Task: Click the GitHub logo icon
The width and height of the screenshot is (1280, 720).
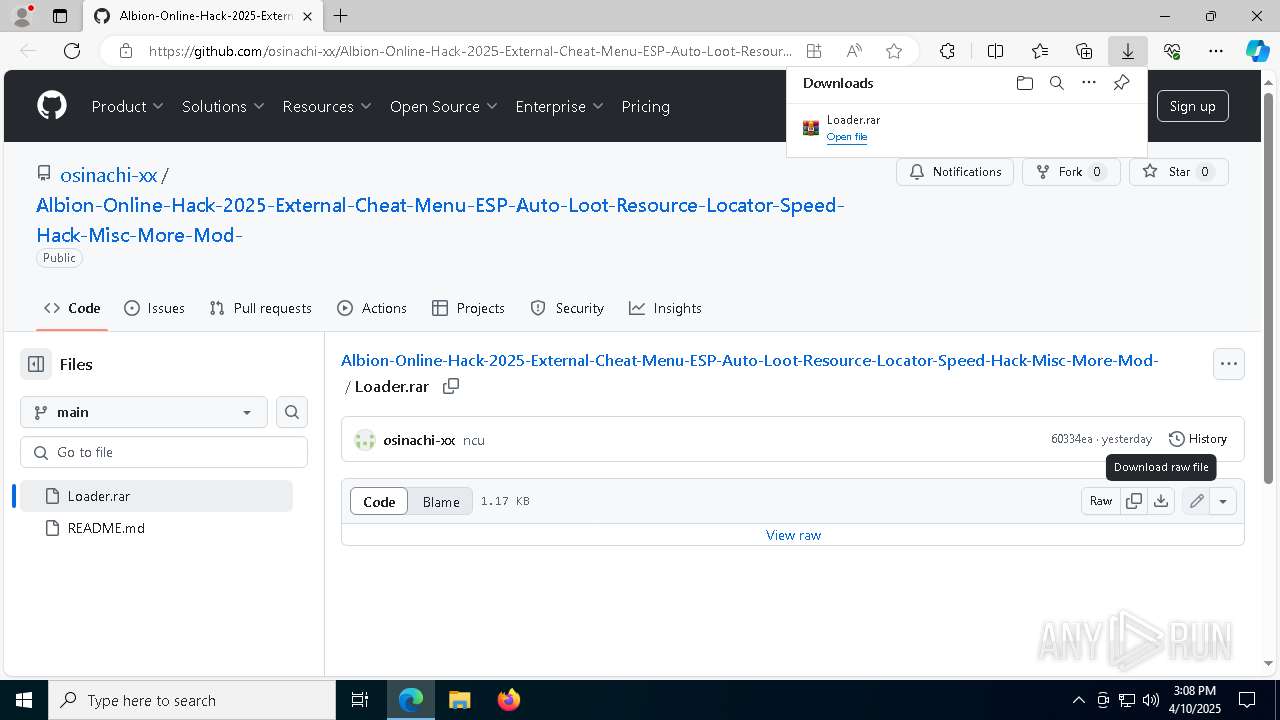Action: tap(52, 106)
